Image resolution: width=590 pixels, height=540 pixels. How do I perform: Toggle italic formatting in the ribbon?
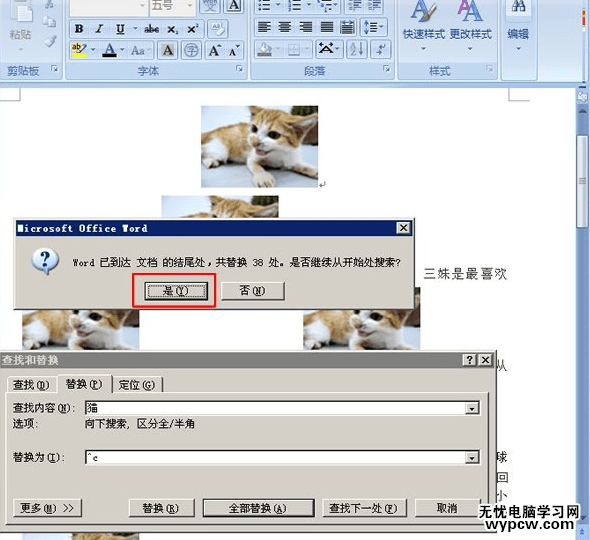99,29
